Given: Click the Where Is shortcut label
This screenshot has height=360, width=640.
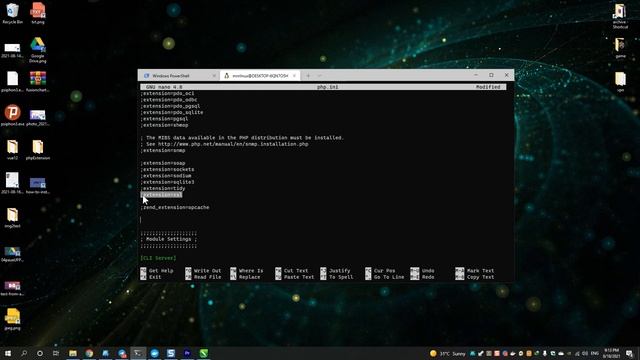Looking at the screenshot, I should (251, 271).
